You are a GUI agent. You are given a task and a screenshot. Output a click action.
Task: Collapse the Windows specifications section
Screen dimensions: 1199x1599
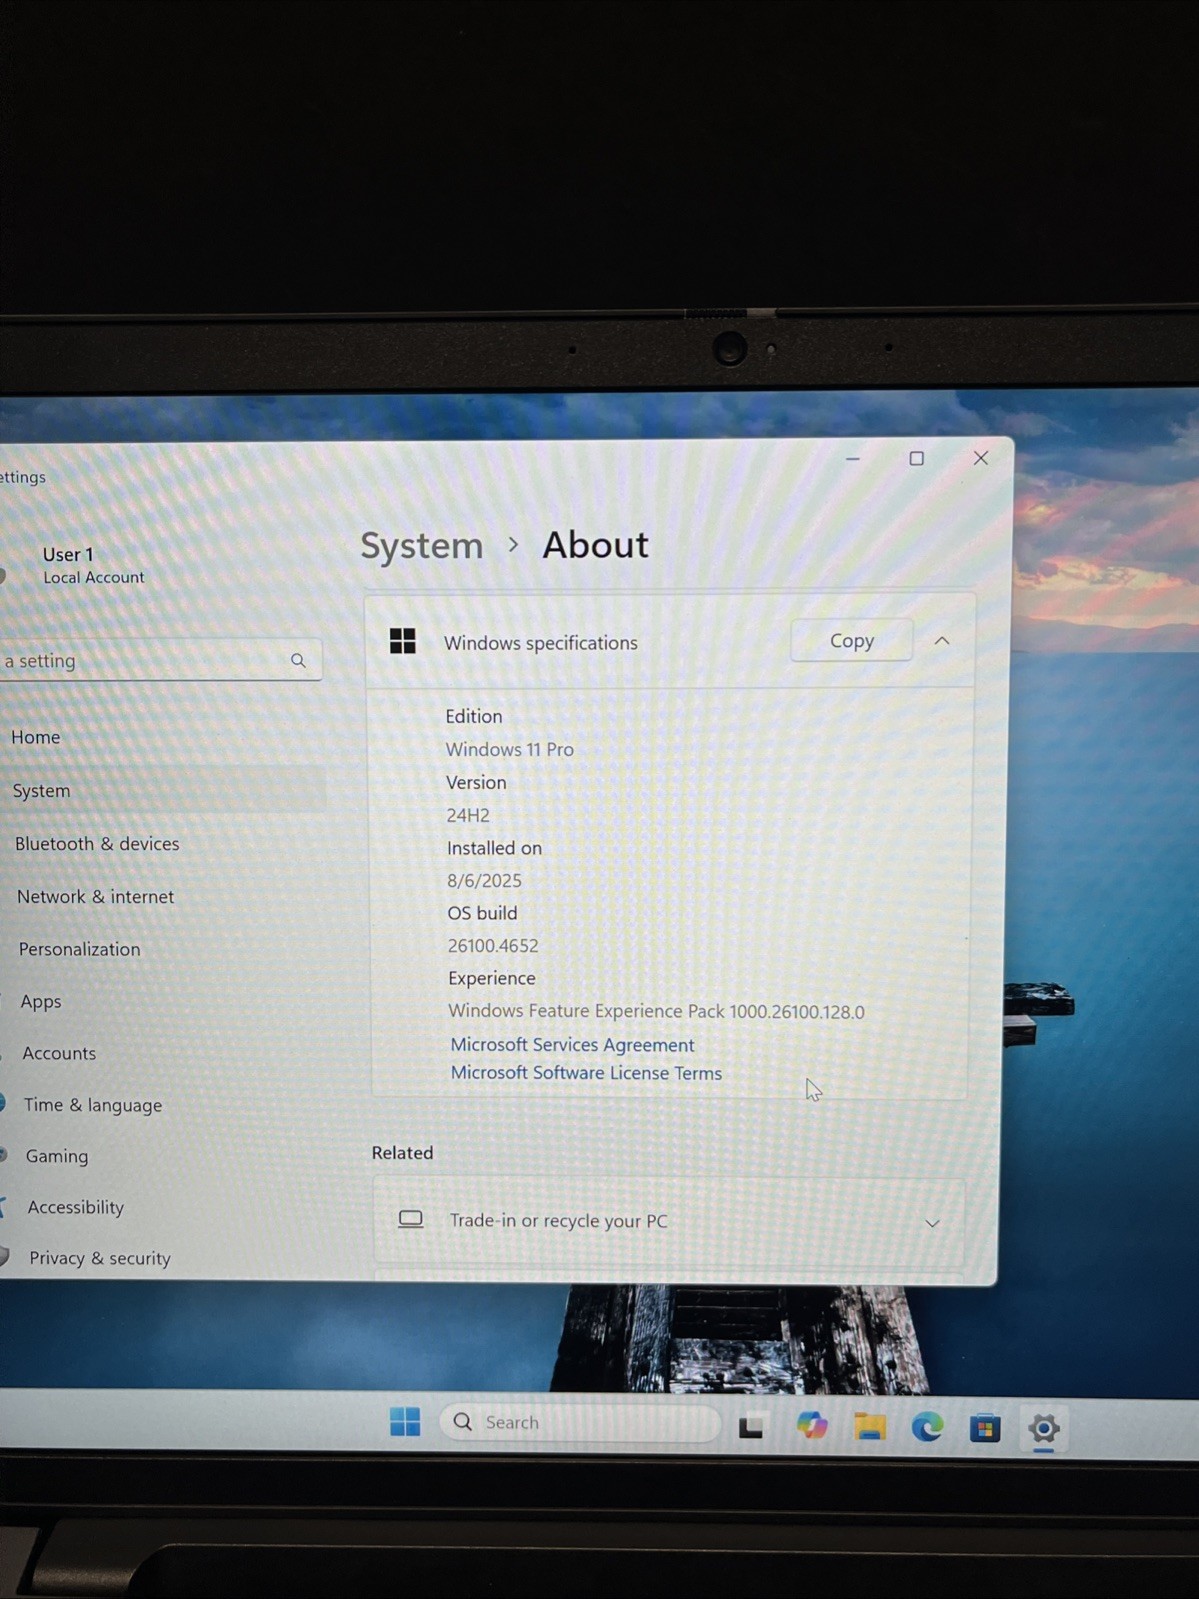tap(942, 641)
